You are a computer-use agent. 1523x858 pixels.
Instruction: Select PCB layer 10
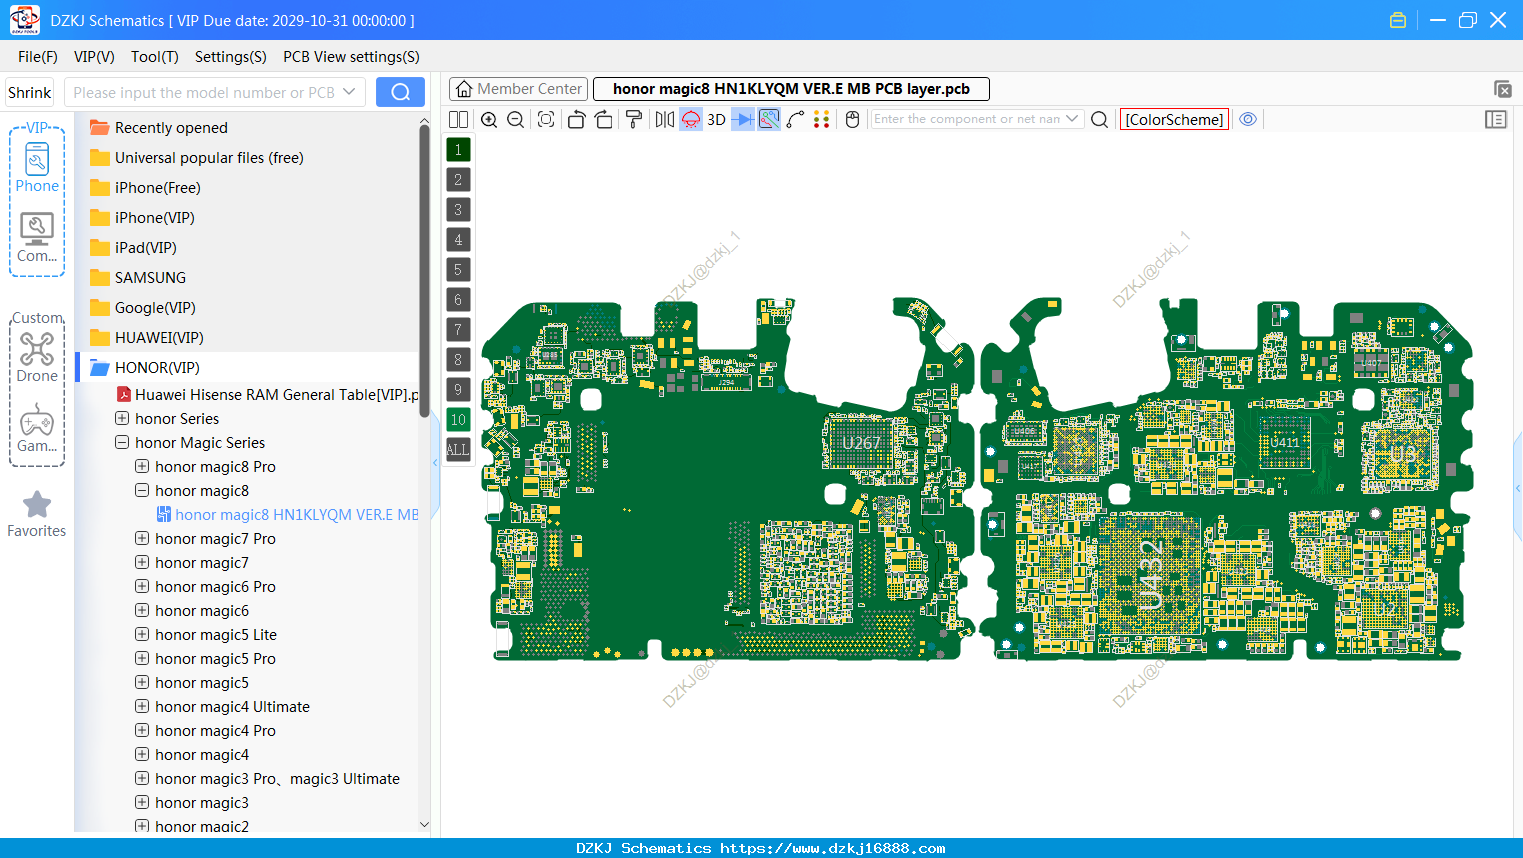tap(458, 420)
